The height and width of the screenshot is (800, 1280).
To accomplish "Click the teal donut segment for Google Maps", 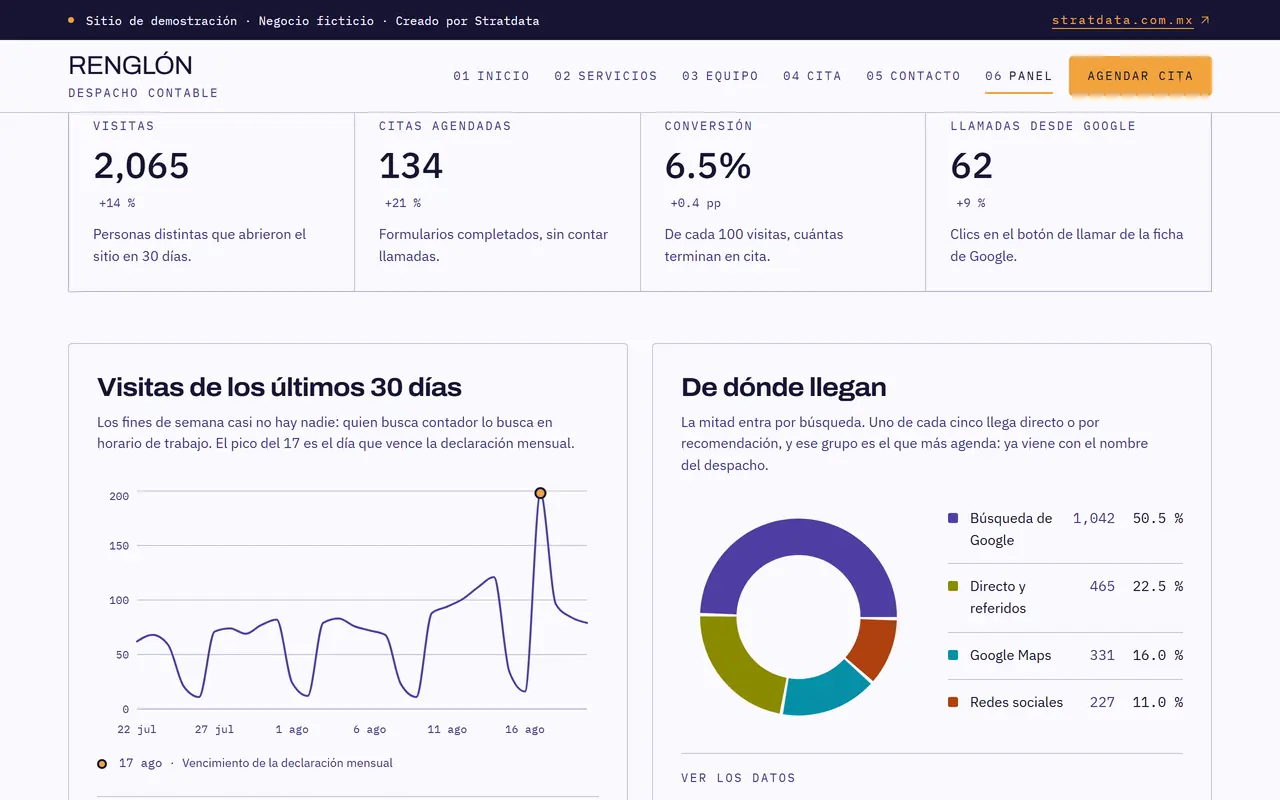I will tap(825, 690).
